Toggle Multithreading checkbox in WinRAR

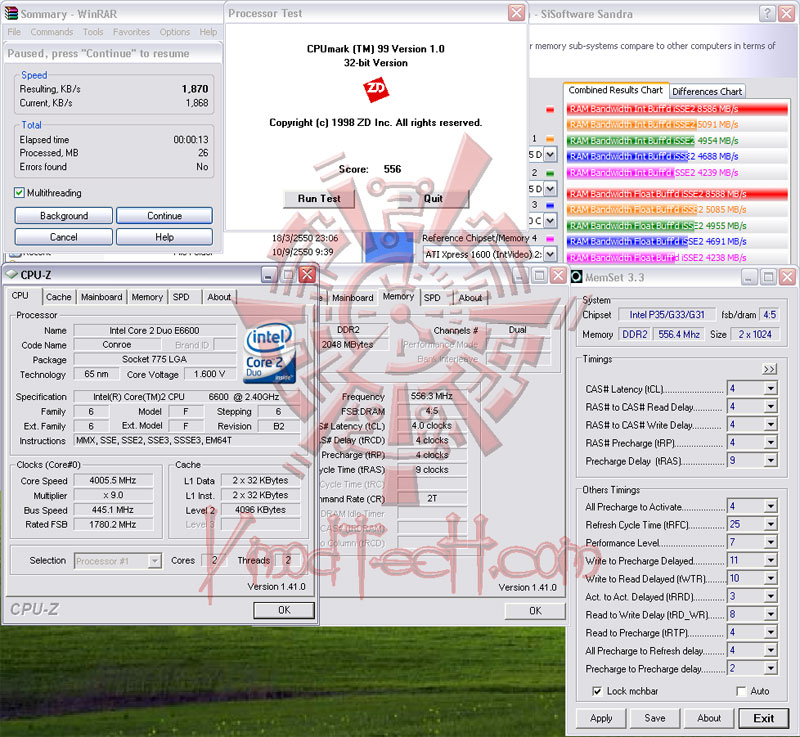coord(19,192)
